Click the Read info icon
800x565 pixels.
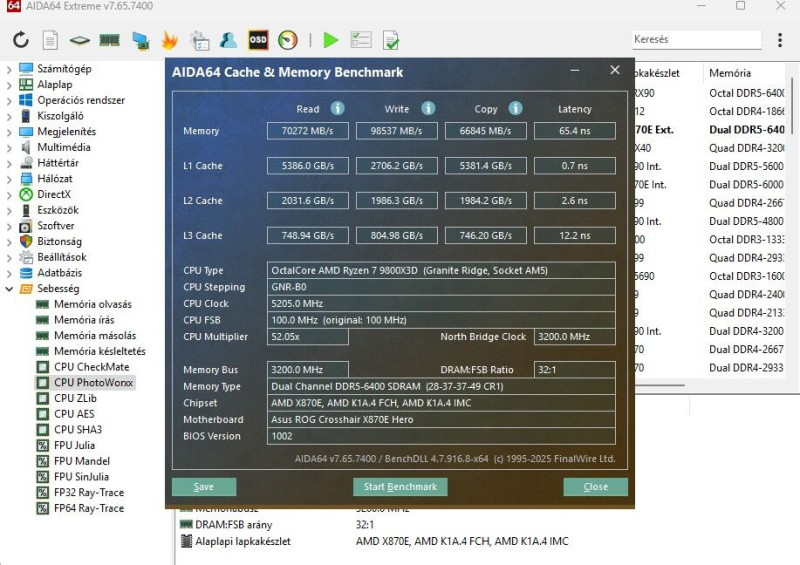(337, 108)
